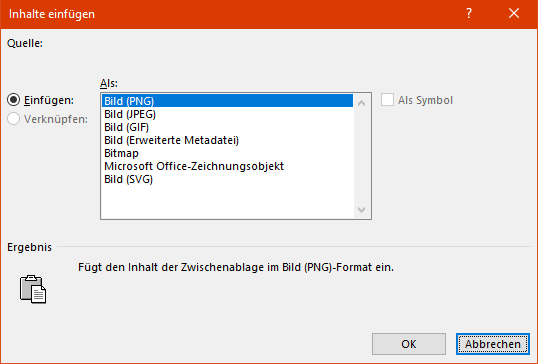Close the Inhalte einfügen dialog
Viewport: 538px width, 364px height.
pos(514,14)
